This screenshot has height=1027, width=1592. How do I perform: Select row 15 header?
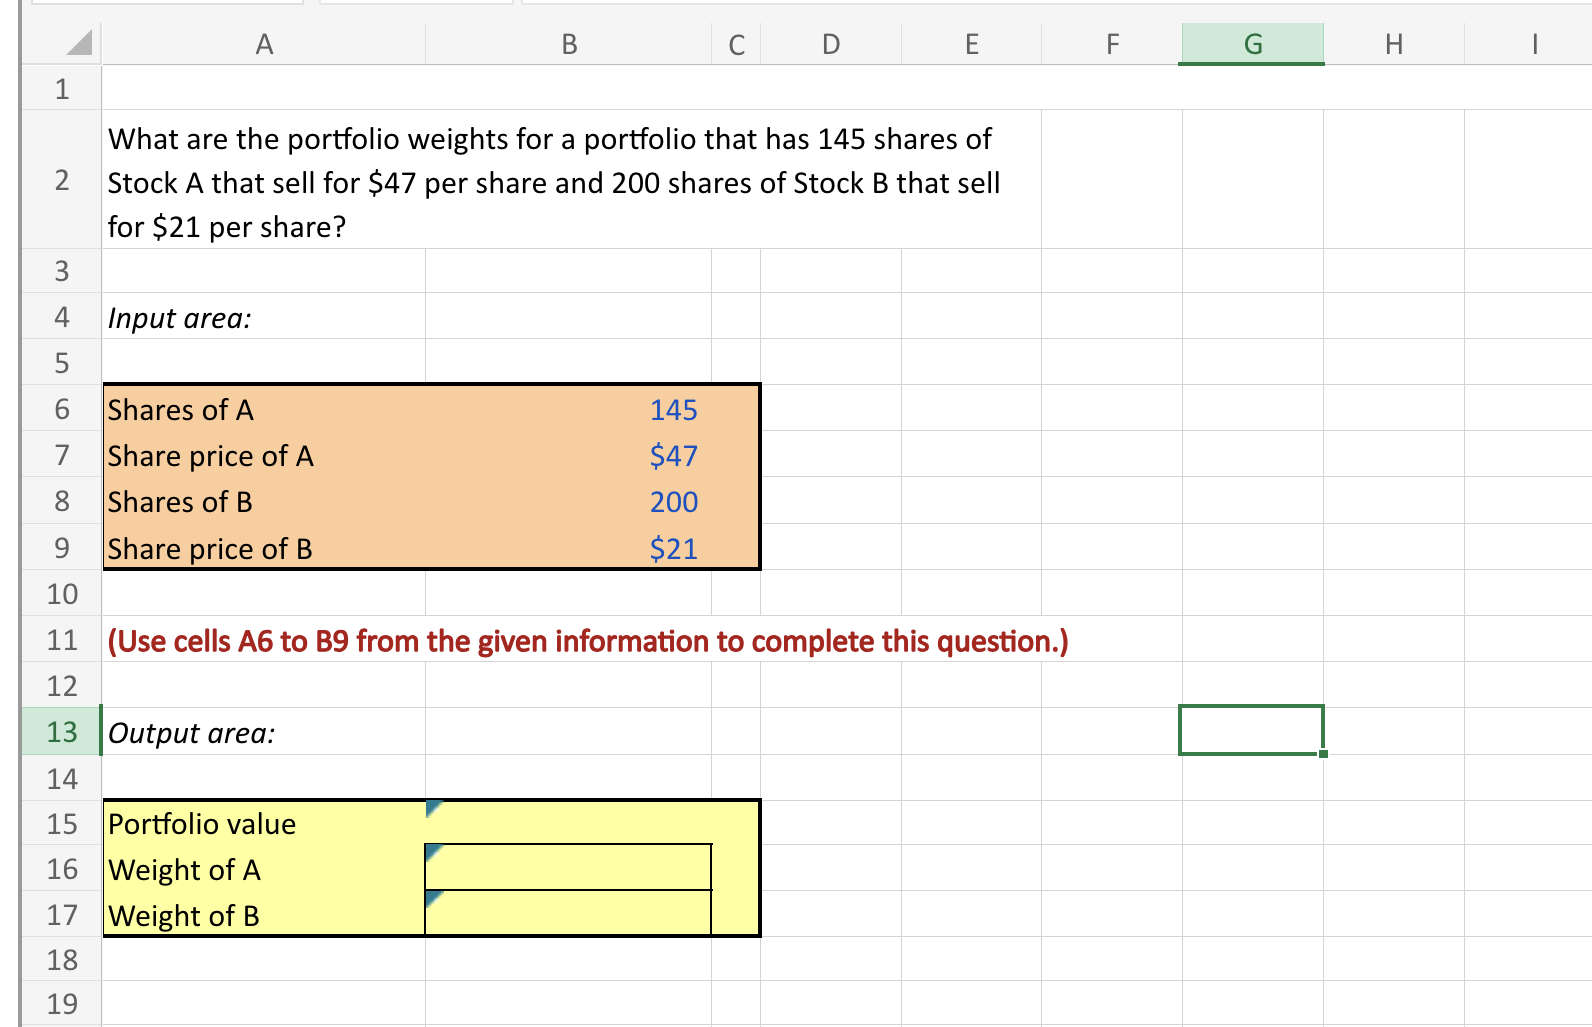click(62, 823)
